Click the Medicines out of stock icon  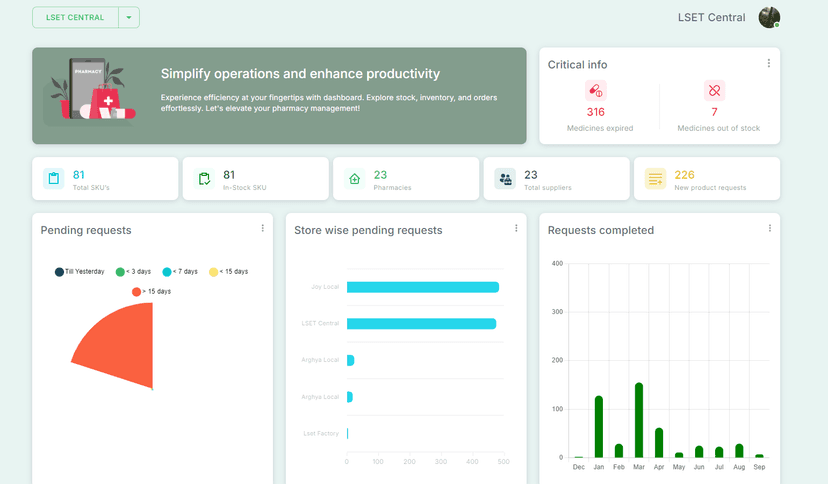714,91
